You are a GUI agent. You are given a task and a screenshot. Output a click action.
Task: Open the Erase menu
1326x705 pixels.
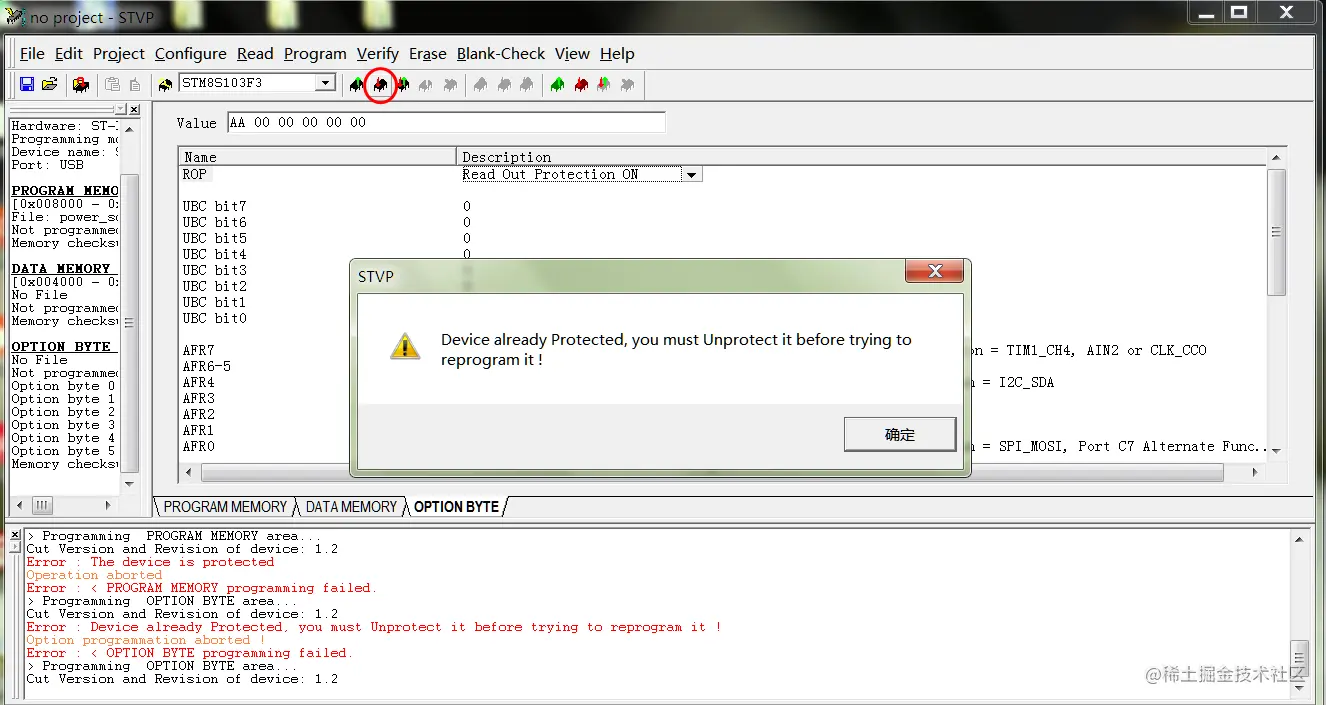428,54
